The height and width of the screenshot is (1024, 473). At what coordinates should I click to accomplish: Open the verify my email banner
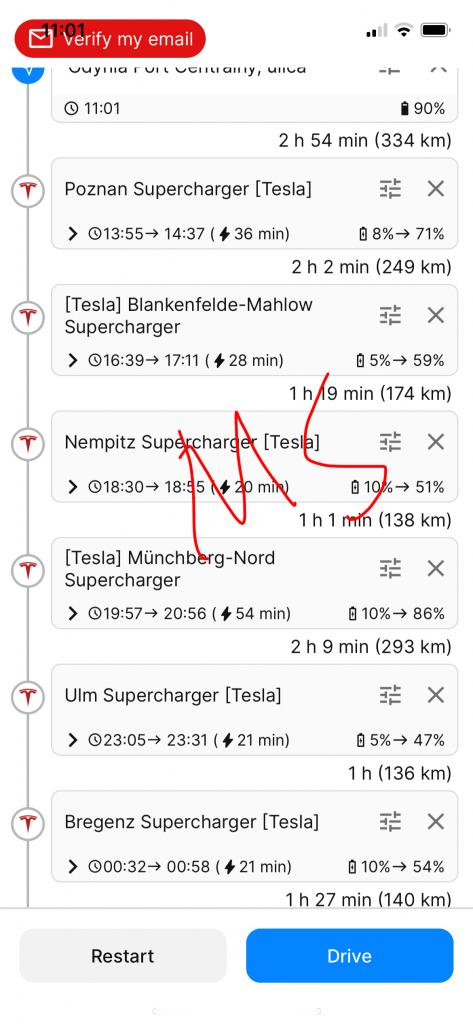pyautogui.click(x=110, y=39)
